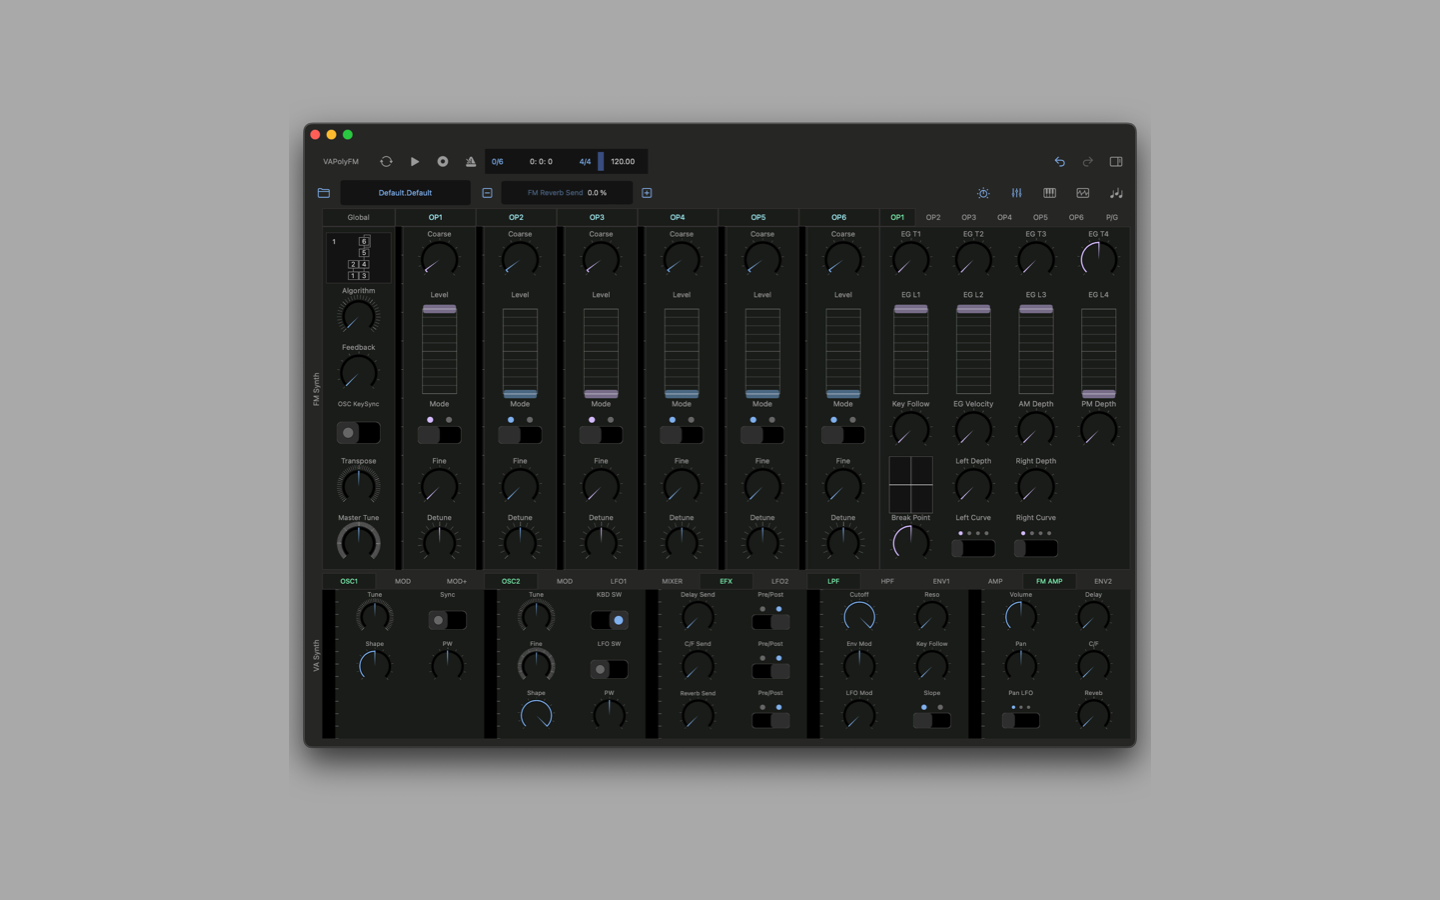This screenshot has width=1440, height=900.
Task: Open the mixer sliders icon
Action: tap(1016, 193)
